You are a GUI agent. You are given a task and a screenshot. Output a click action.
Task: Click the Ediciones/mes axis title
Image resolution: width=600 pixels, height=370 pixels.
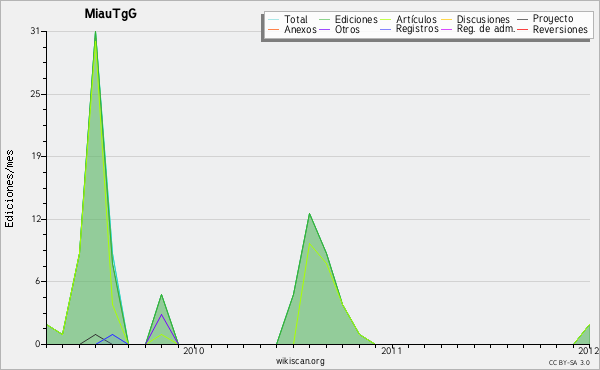pyautogui.click(x=9, y=188)
